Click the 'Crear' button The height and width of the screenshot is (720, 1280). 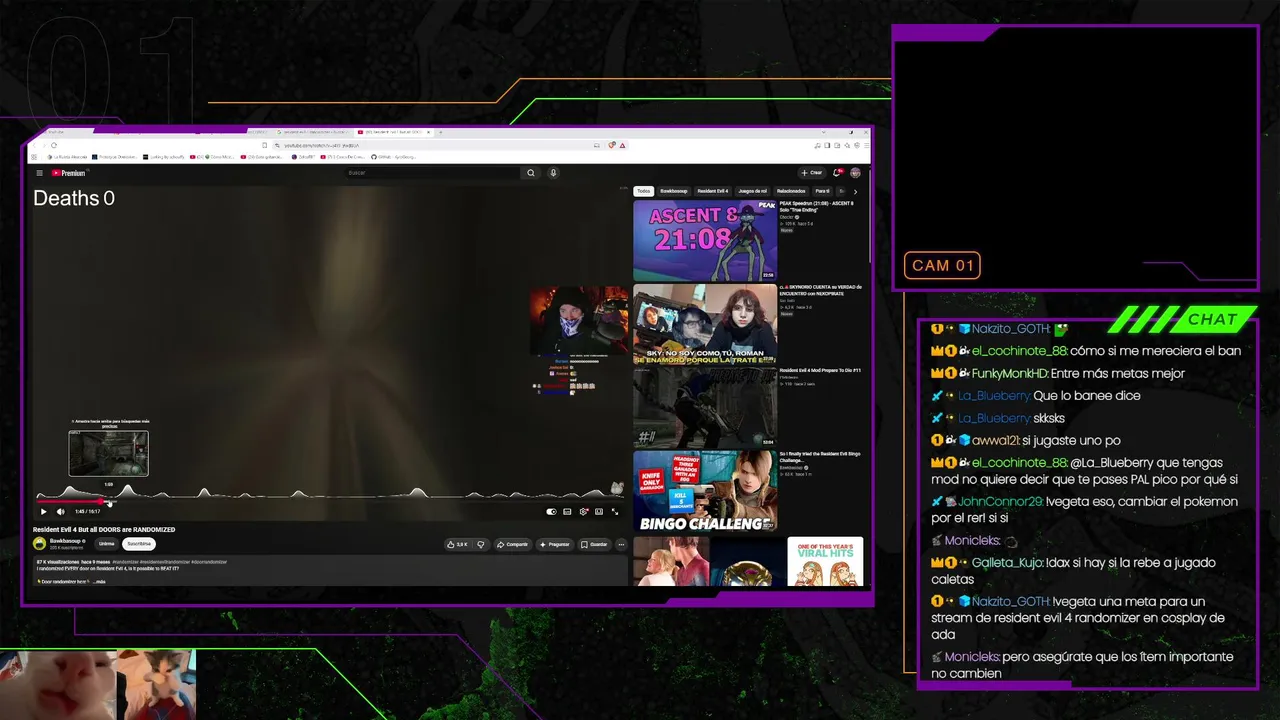pyautogui.click(x=812, y=173)
